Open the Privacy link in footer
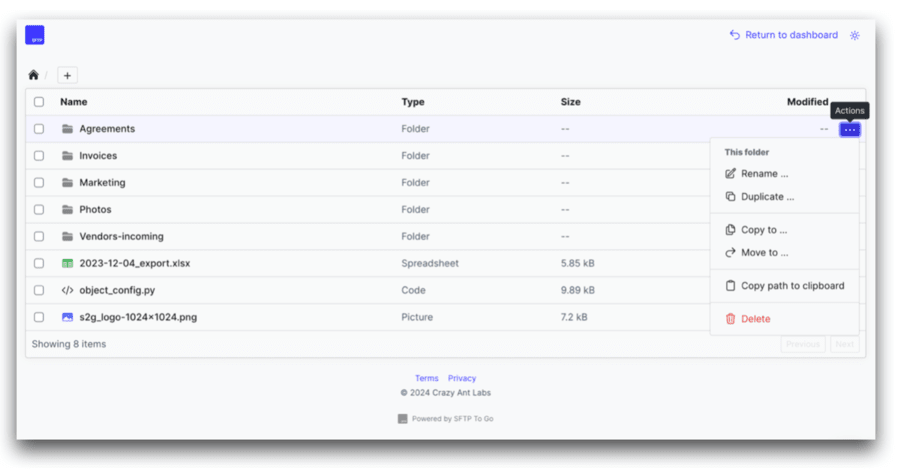The image size is (900, 474). 462,379
